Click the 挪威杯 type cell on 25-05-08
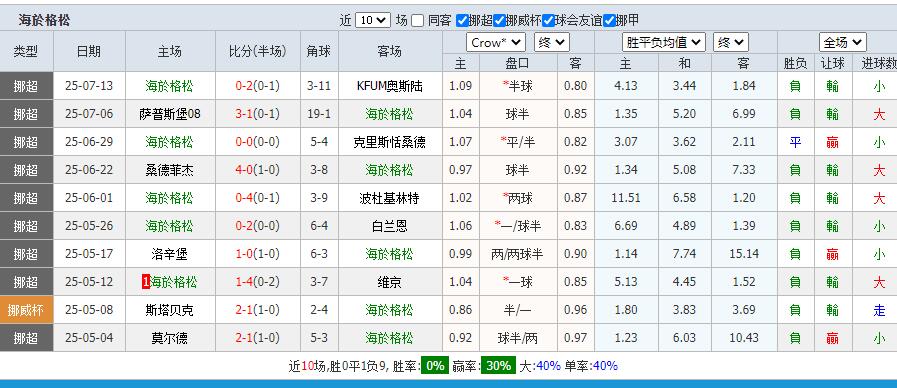This screenshot has width=897, height=388. point(26,310)
